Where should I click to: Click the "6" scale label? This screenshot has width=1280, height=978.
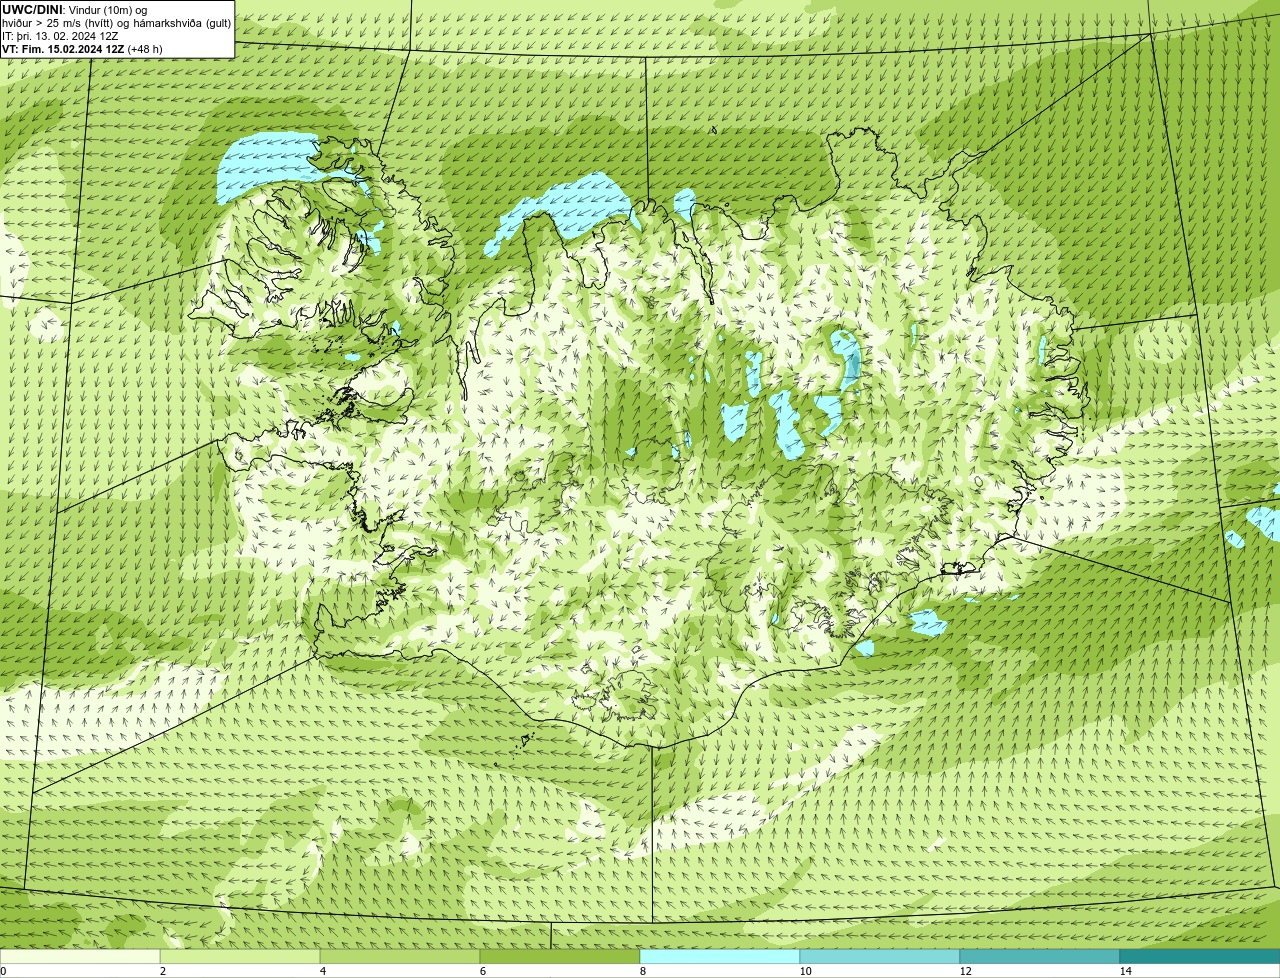(x=482, y=971)
